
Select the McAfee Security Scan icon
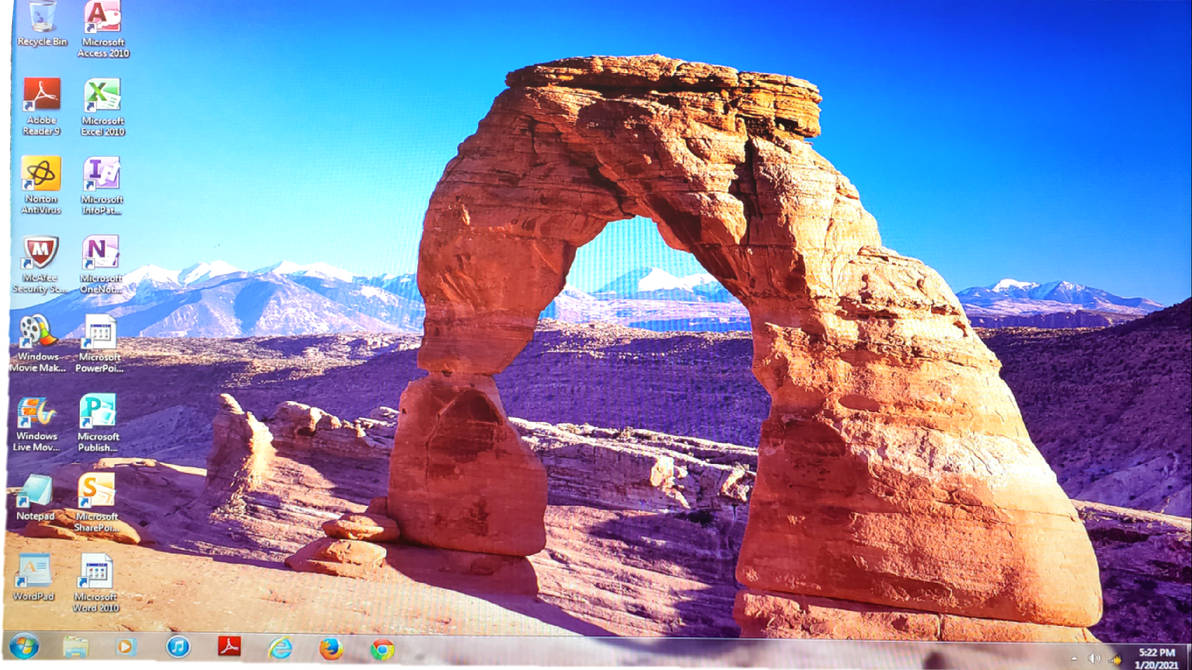[40, 264]
